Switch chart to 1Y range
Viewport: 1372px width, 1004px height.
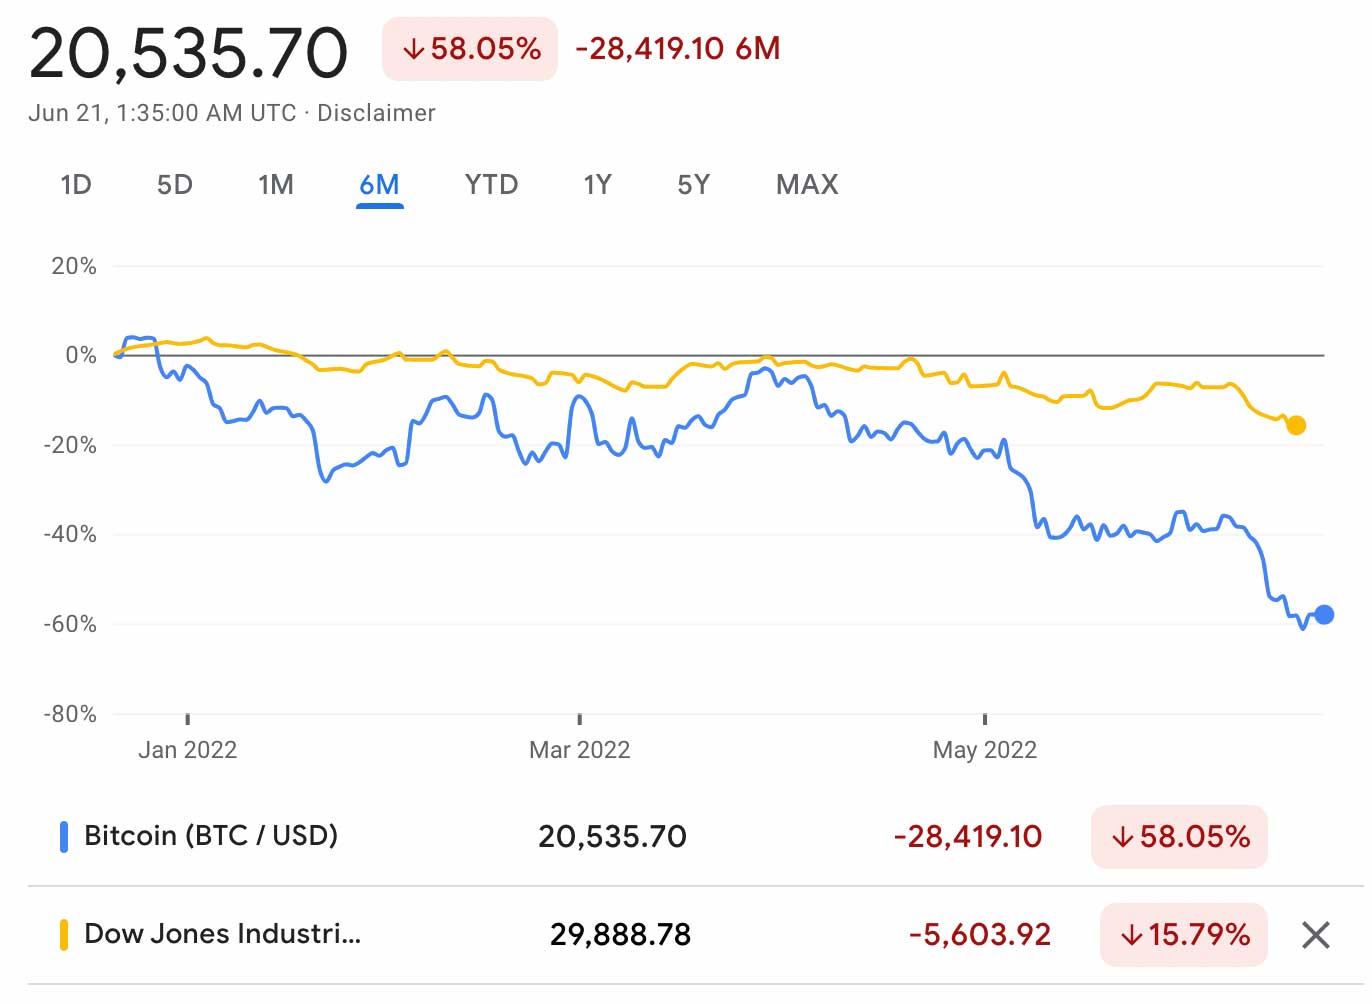pyautogui.click(x=597, y=185)
